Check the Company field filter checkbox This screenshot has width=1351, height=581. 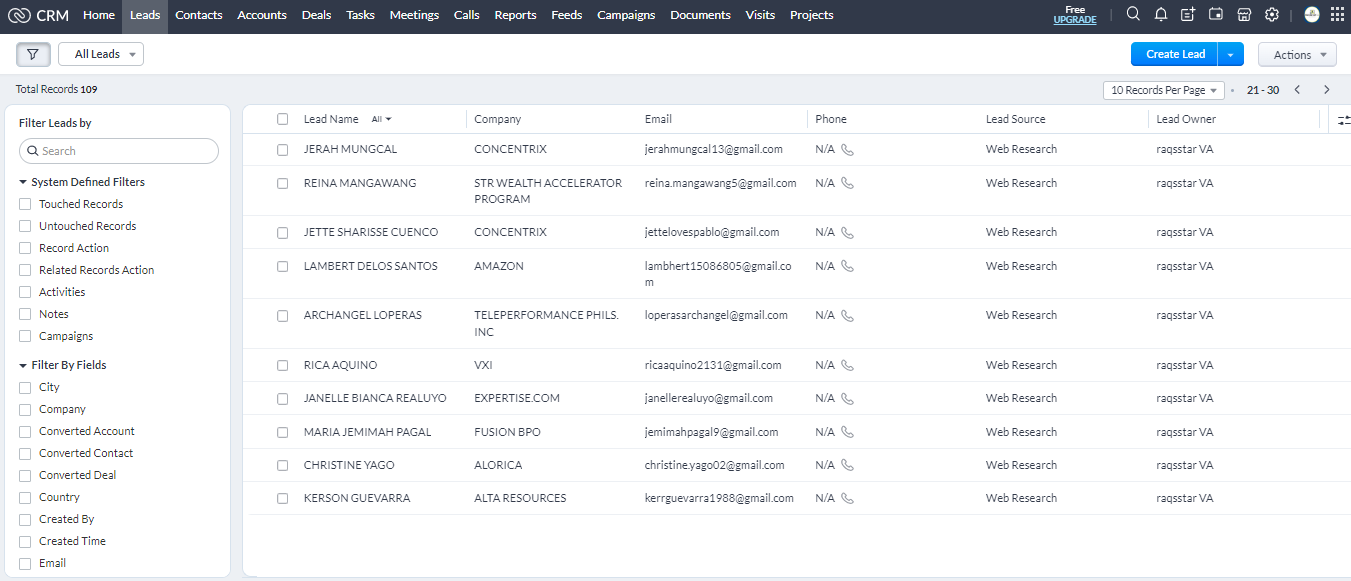coord(25,409)
